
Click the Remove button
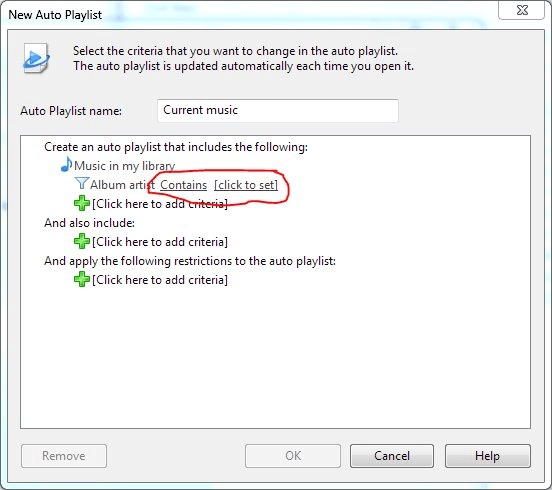[x=64, y=456]
